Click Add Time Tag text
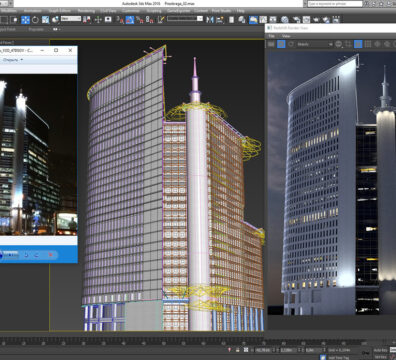This screenshot has width=396, height=360. (339, 358)
